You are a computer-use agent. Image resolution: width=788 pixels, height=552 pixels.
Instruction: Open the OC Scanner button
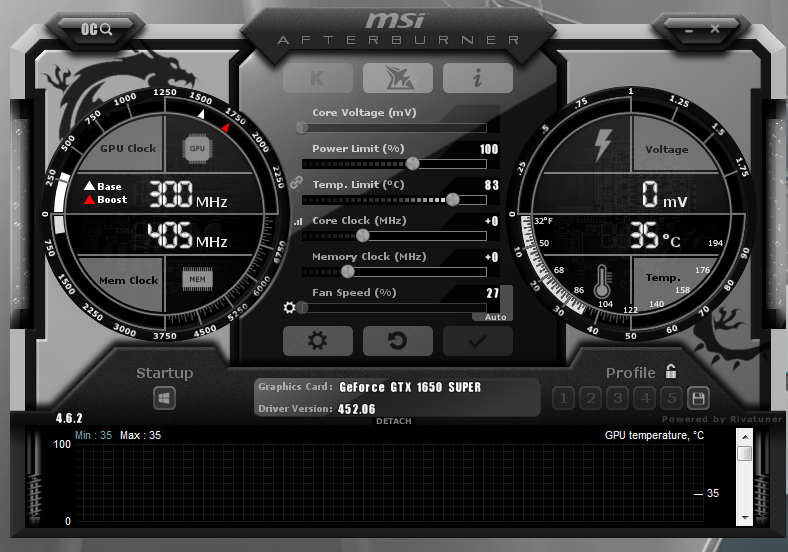pos(96,29)
